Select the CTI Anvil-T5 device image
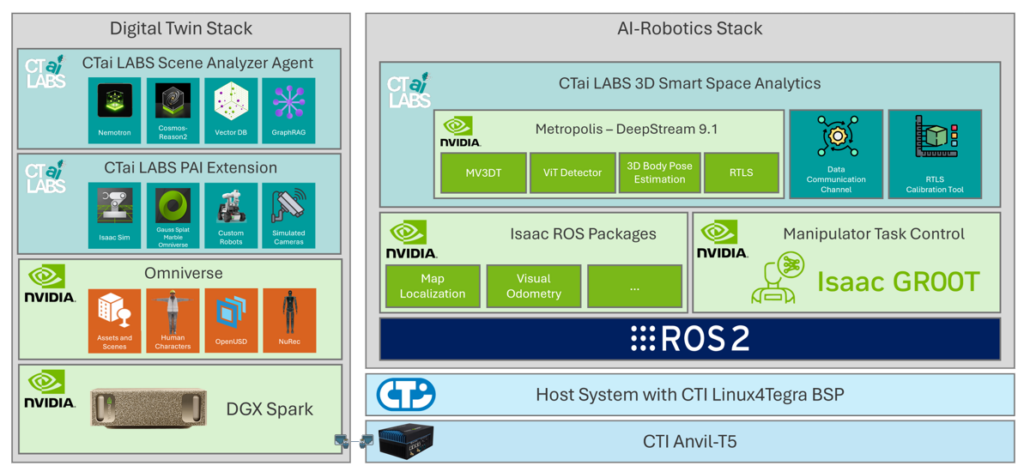 point(406,441)
